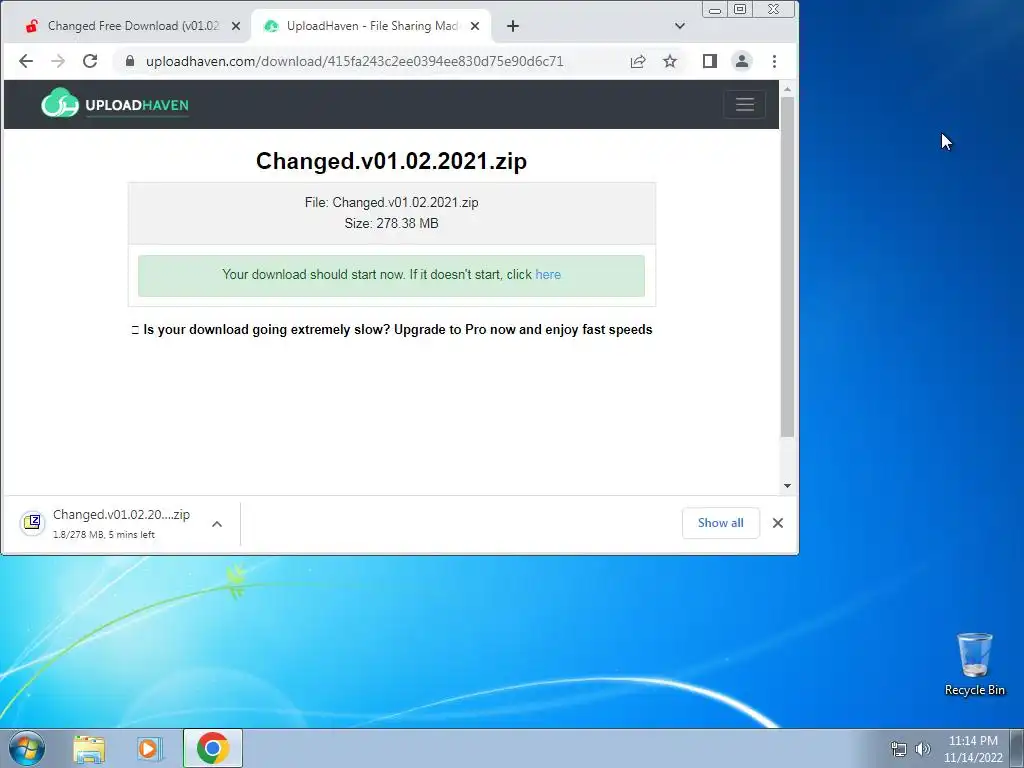This screenshot has height=768, width=1024.
Task: Close the UploadHaven tab
Action: click(x=475, y=26)
